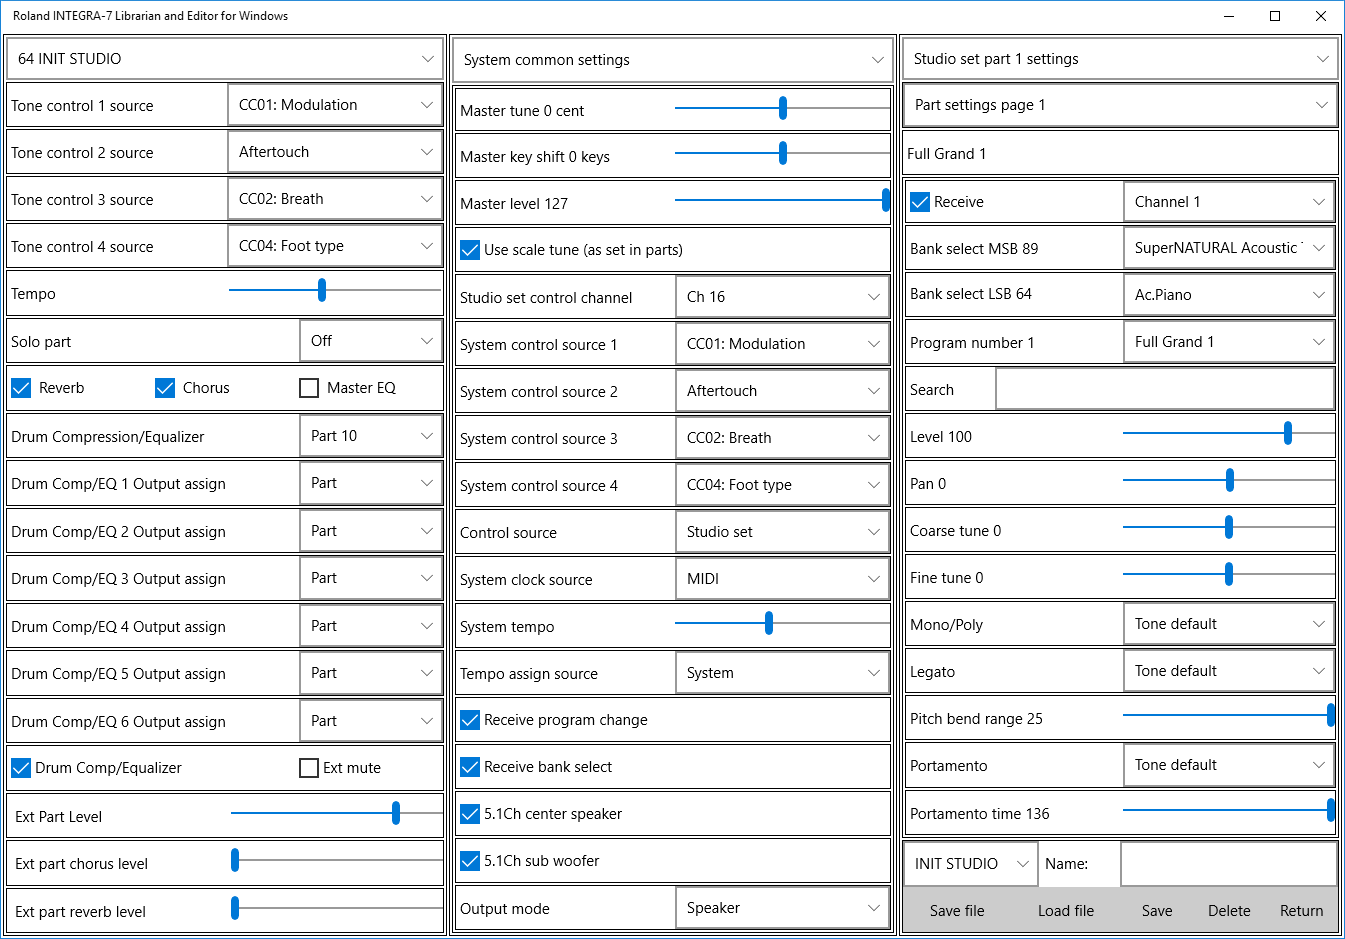Open Drum Comp/EQ 3 Output assign dropdown
This screenshot has width=1345, height=939.
coord(371,578)
